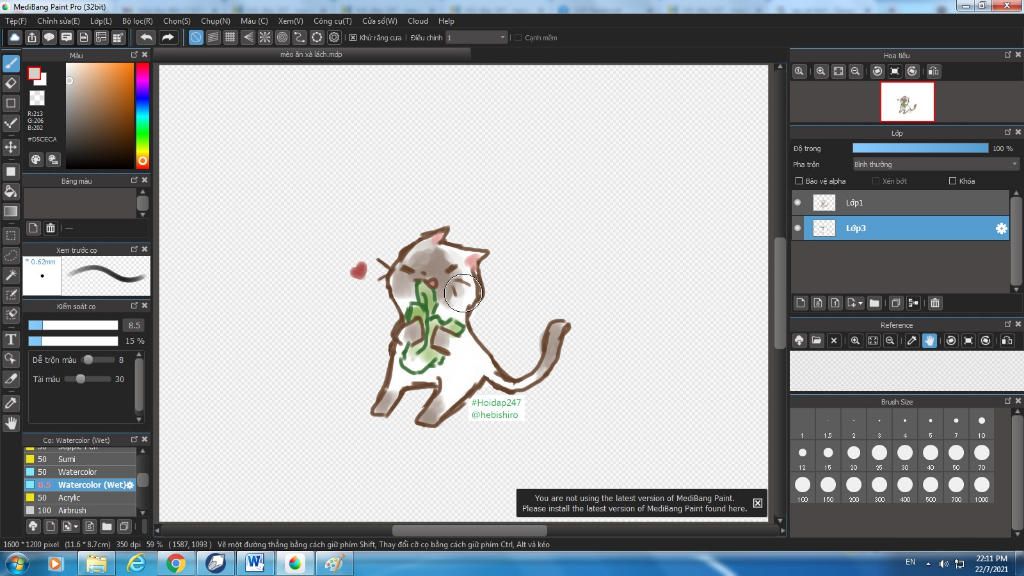Detach the Màu panel with popout icon
This screenshot has width=1024, height=576.
click(x=134, y=55)
